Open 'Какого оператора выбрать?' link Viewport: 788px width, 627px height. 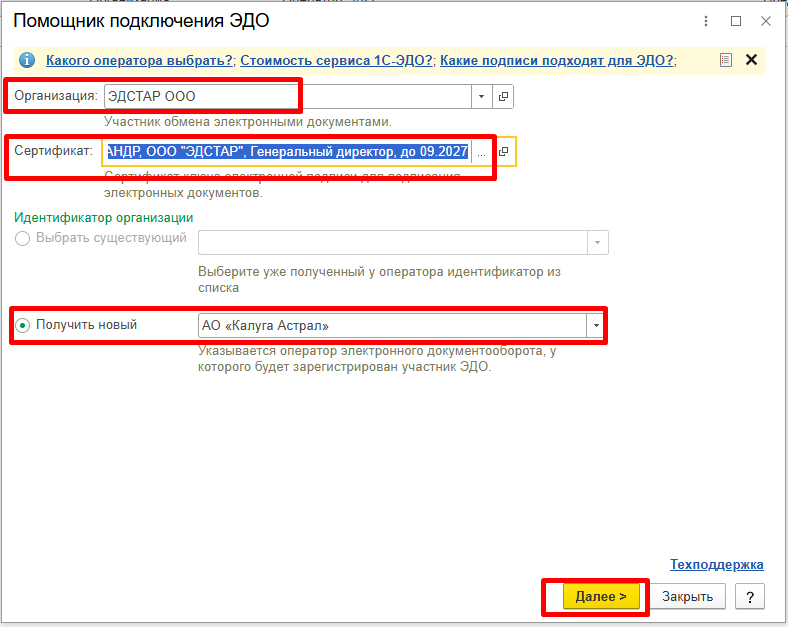pyautogui.click(x=139, y=60)
